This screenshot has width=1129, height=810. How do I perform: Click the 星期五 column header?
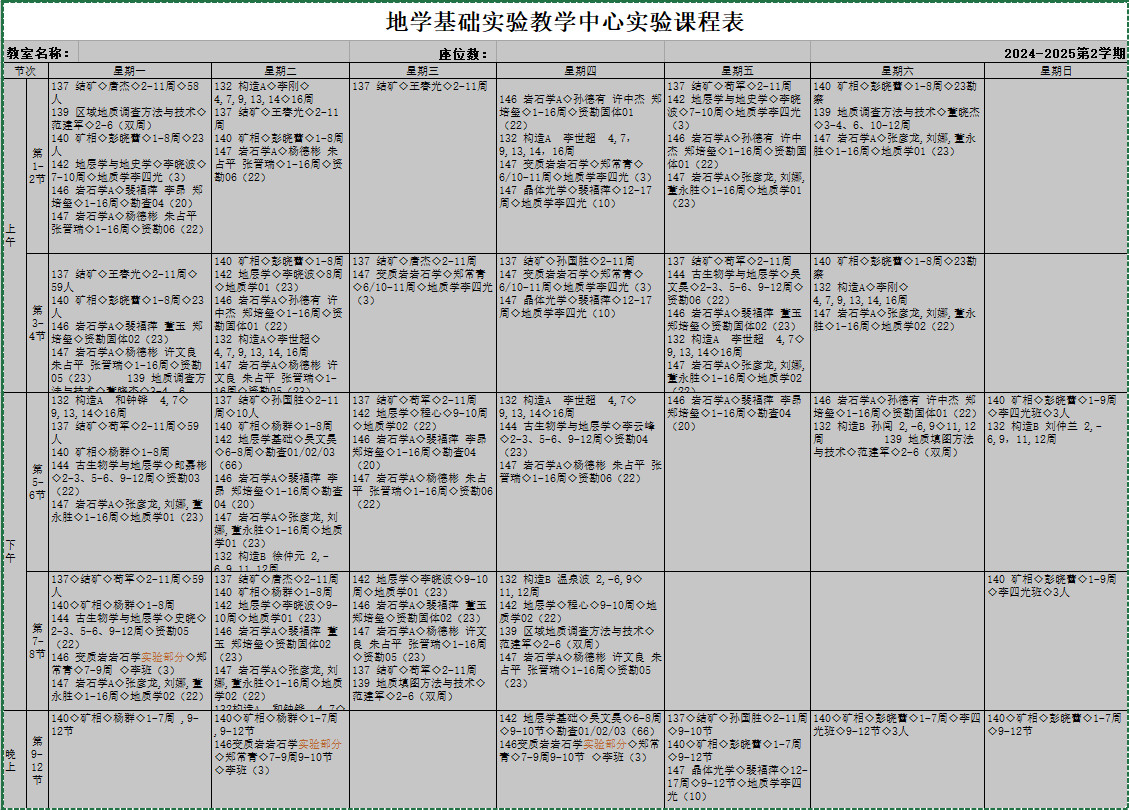pyautogui.click(x=736, y=71)
